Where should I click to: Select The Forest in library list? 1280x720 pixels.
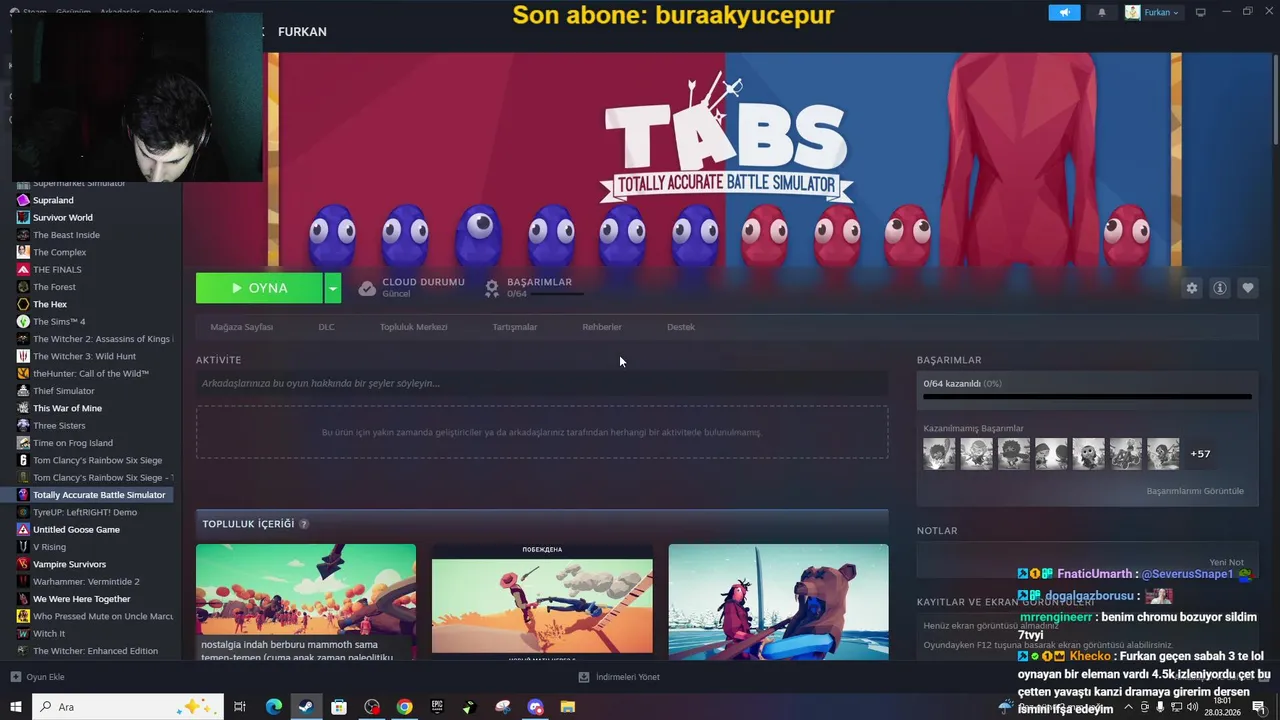pyautogui.click(x=54, y=287)
